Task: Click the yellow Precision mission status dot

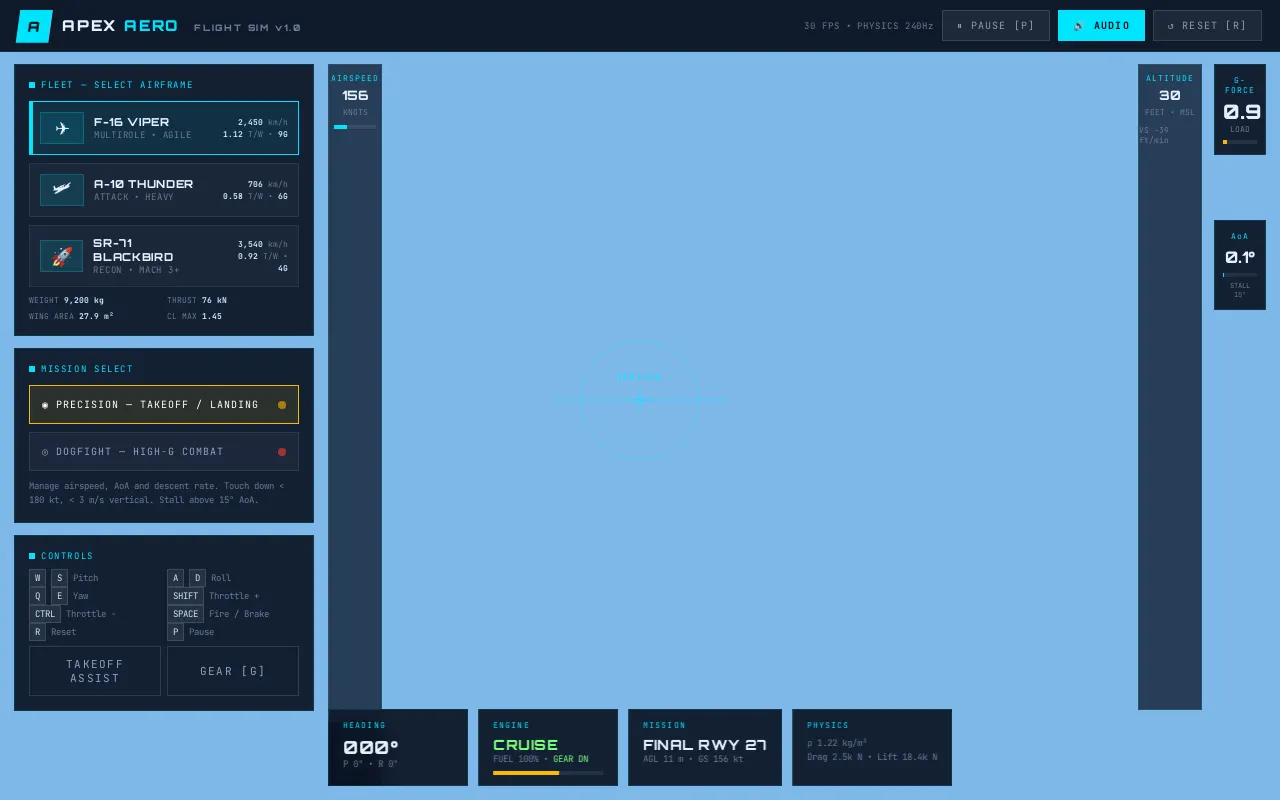Action: (x=282, y=405)
